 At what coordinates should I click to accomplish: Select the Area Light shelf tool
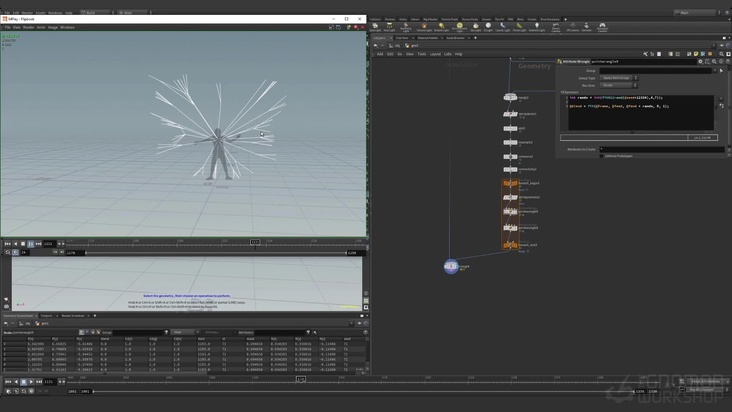coord(389,27)
